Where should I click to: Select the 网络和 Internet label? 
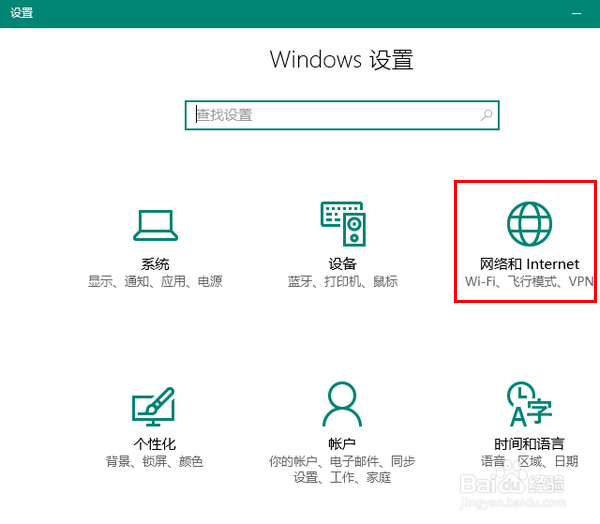coord(530,264)
